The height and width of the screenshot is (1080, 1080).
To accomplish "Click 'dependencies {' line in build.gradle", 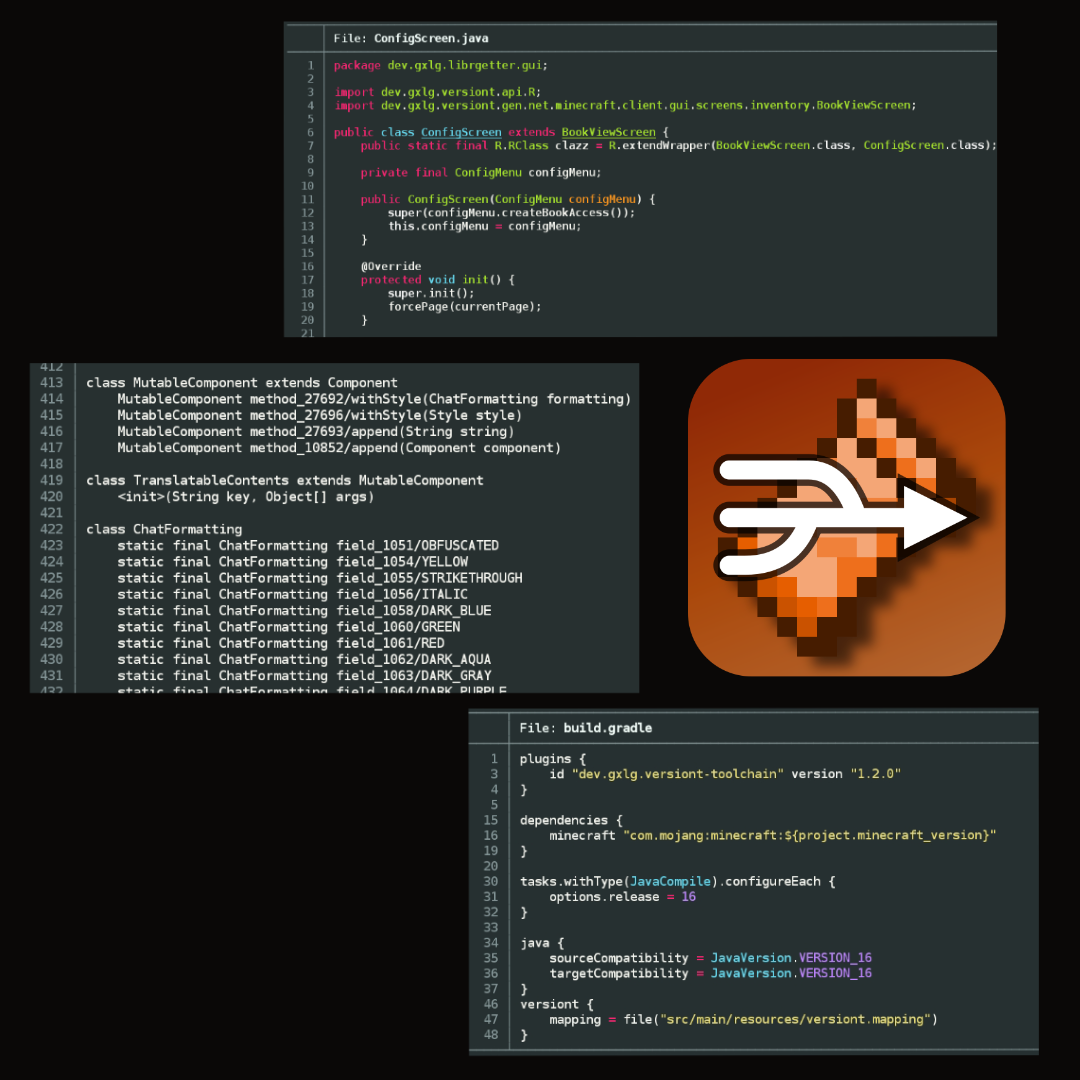I will [x=571, y=820].
